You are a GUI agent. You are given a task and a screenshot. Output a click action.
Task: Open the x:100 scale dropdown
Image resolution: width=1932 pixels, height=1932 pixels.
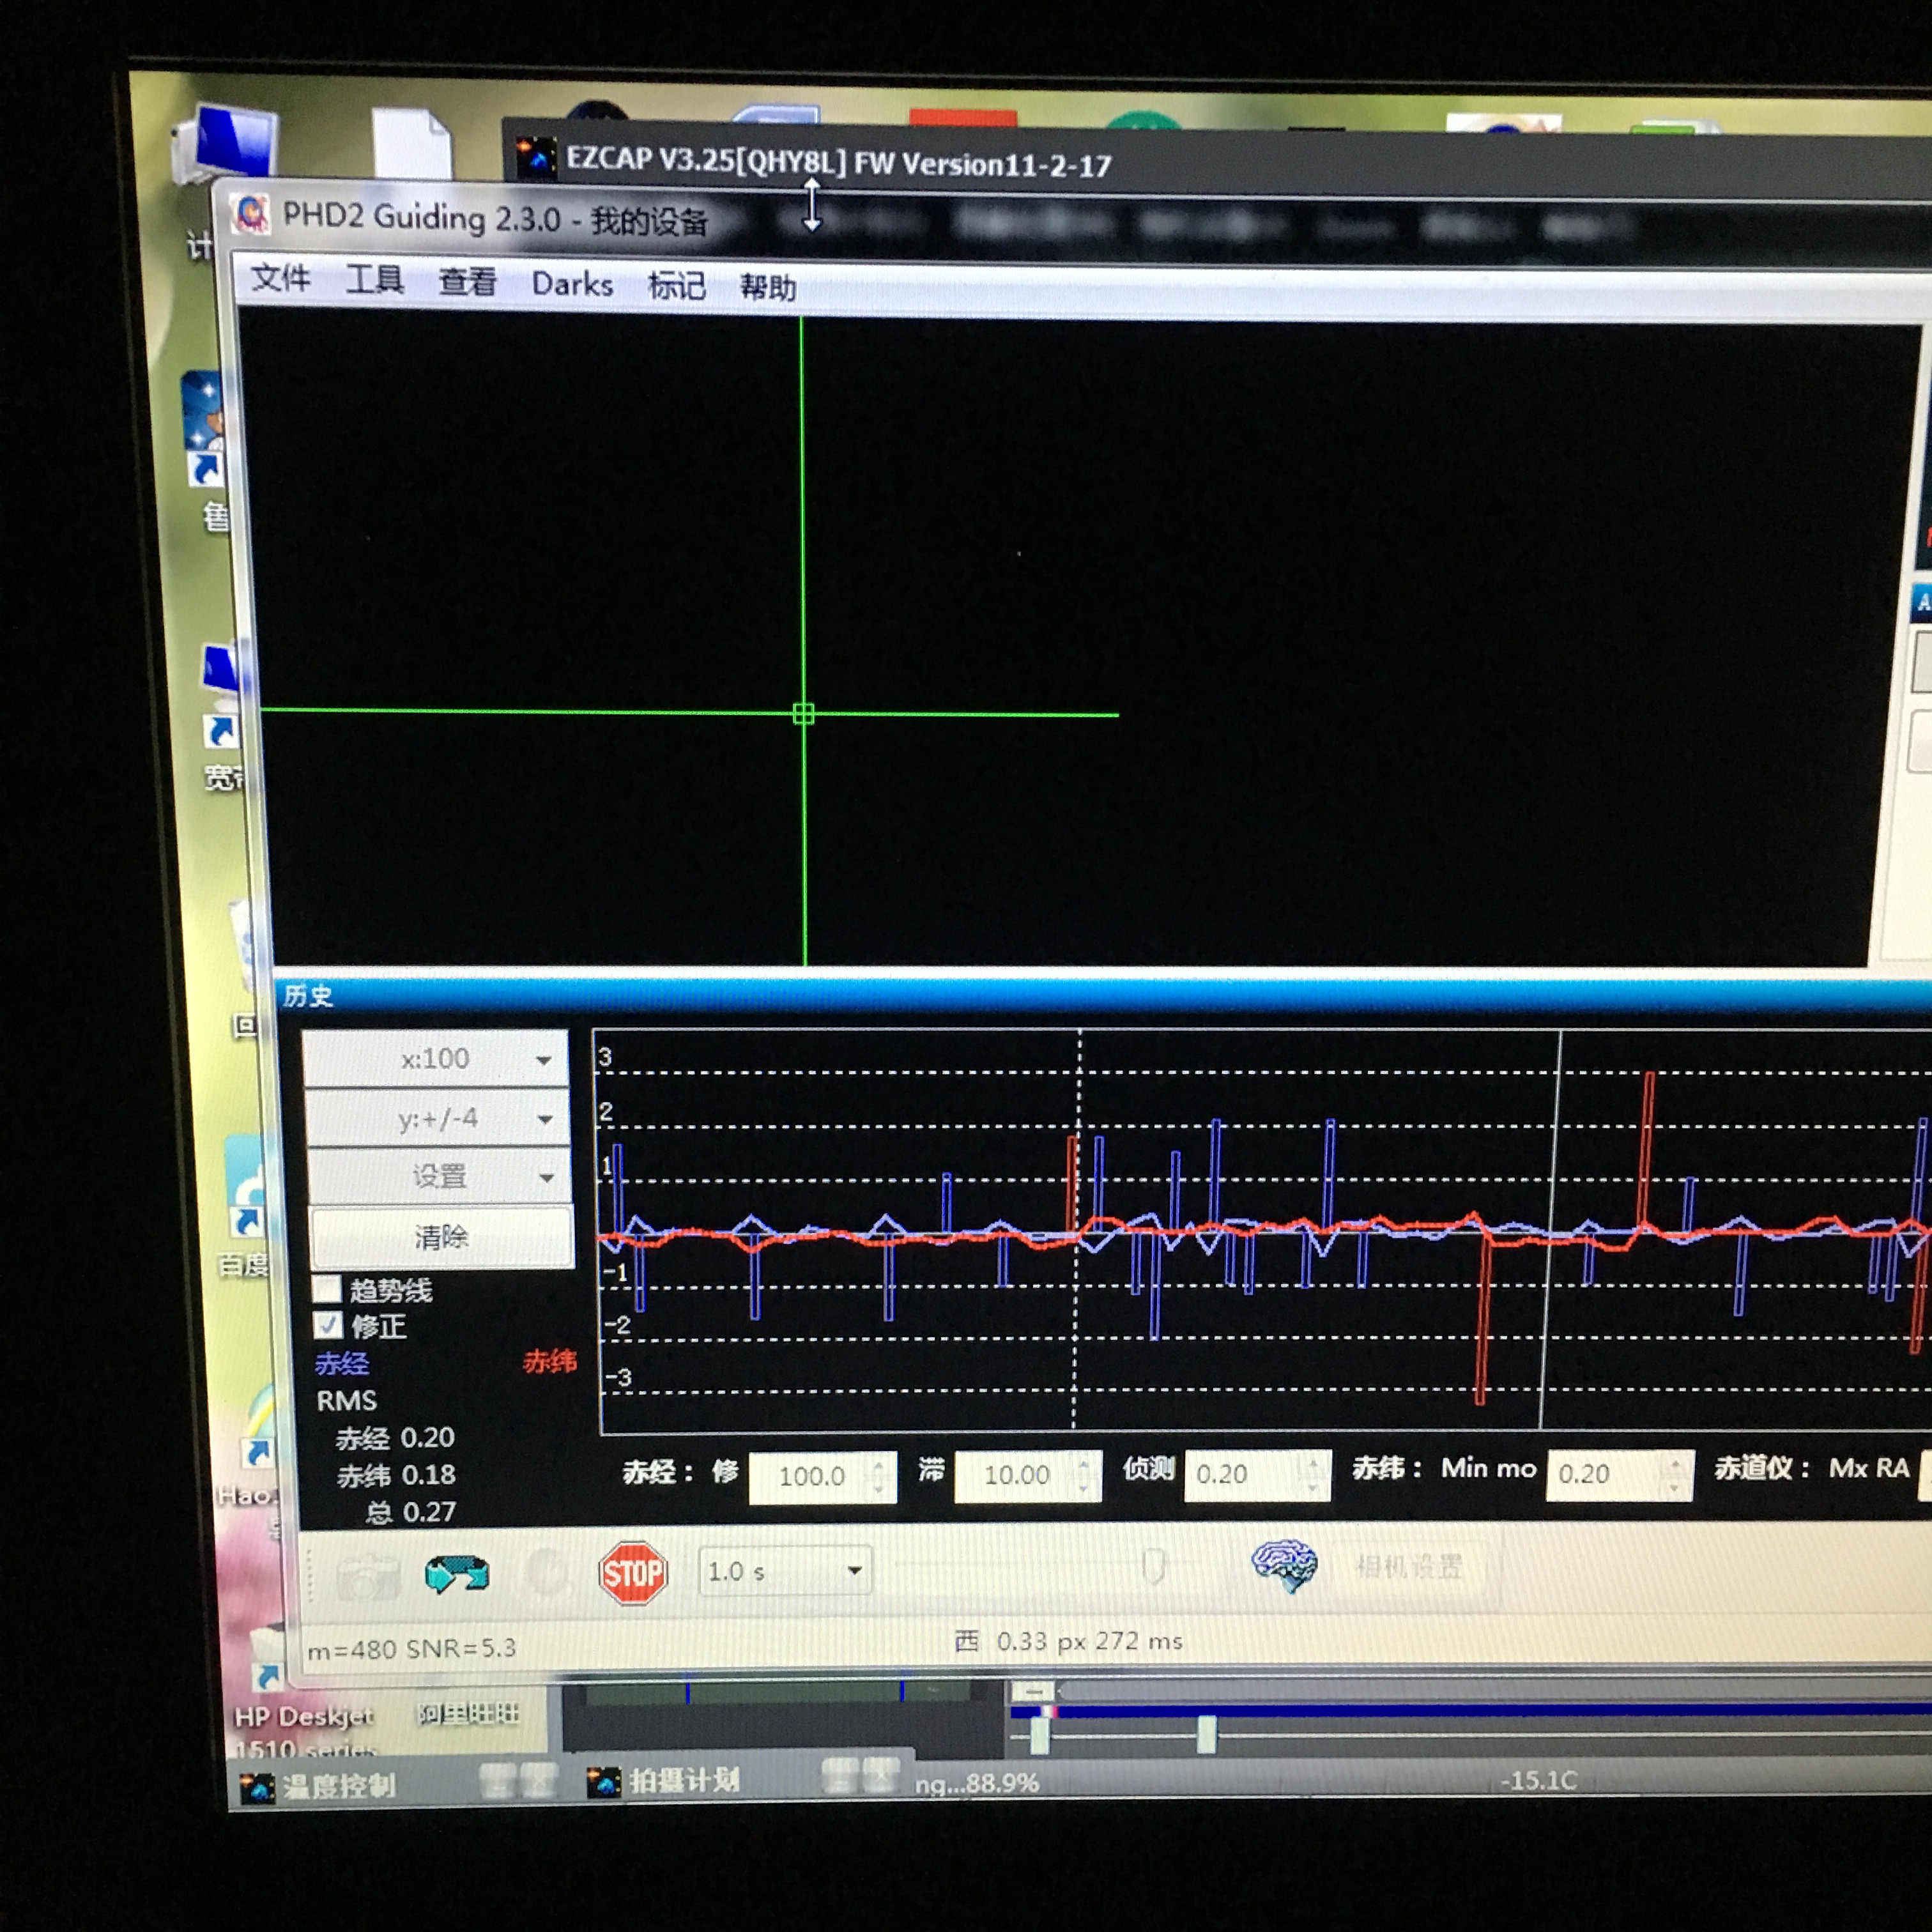pos(436,1059)
